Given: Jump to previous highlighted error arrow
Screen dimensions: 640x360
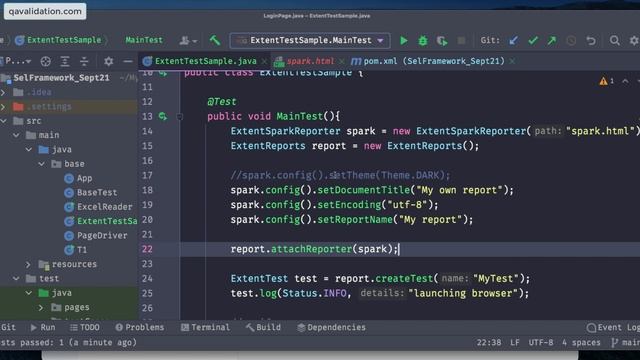Looking at the screenshot, I should click(x=625, y=81).
